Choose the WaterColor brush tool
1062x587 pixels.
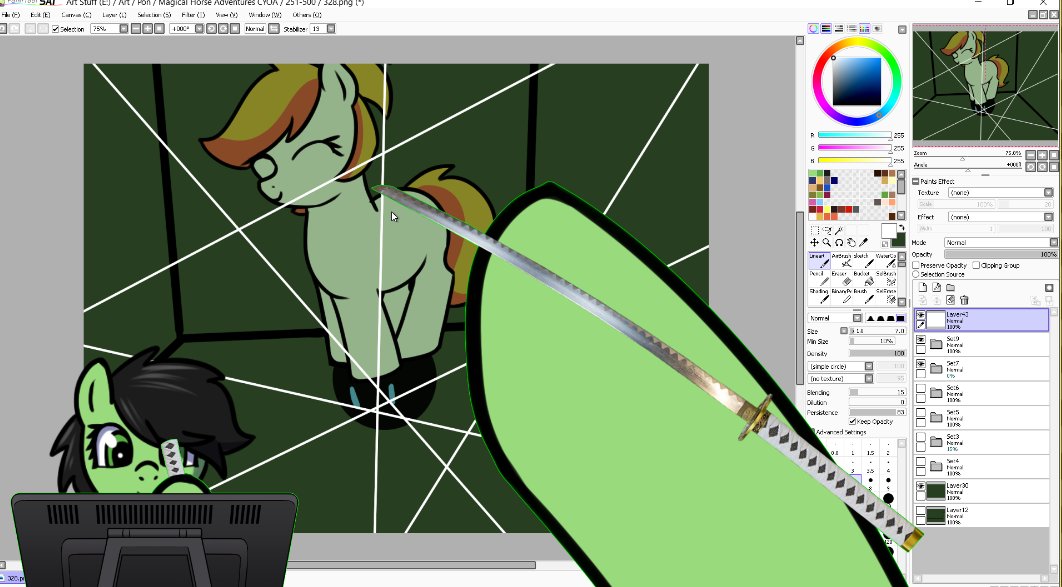pyautogui.click(x=886, y=260)
